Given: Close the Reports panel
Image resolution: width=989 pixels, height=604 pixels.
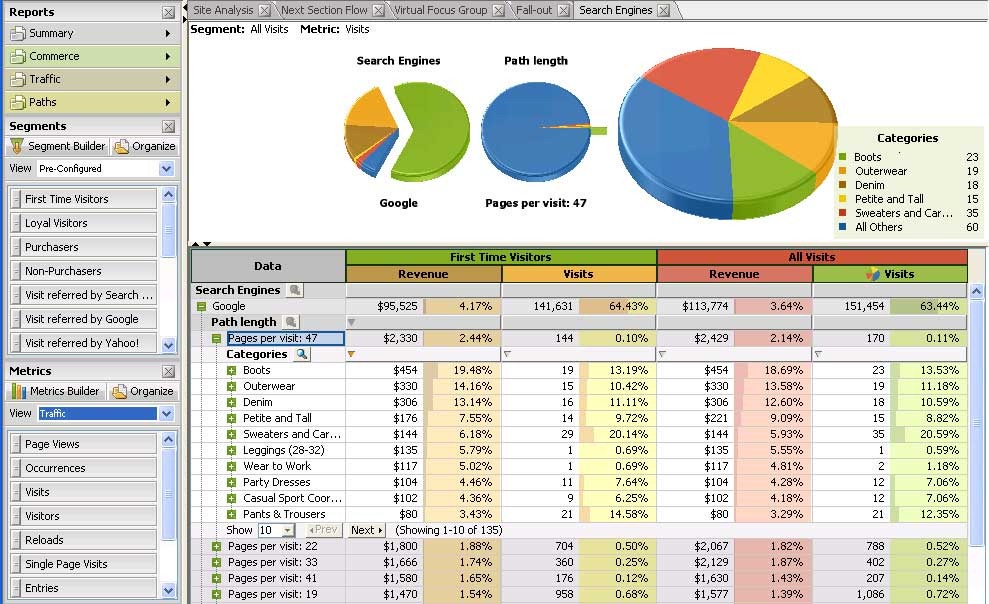Looking at the screenshot, I should pyautogui.click(x=168, y=12).
